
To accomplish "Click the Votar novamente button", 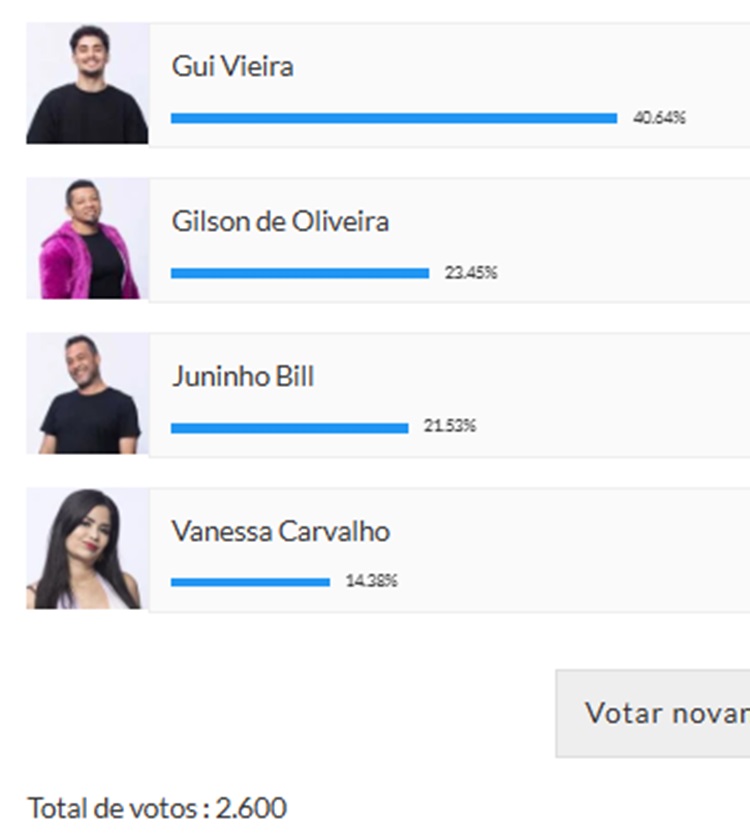I will 653,713.
